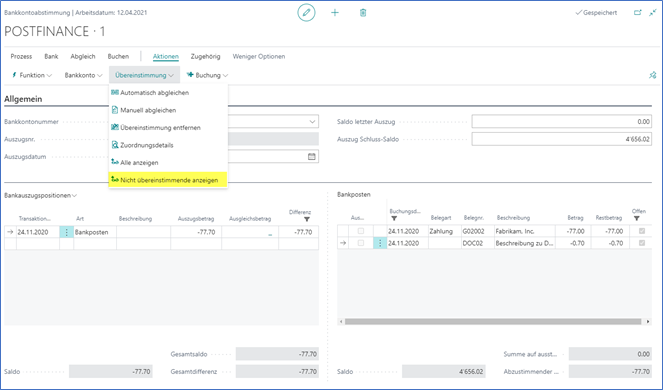This screenshot has width=663, height=390.
Task: Click Saldo letzter Auszug field
Action: 562,122
